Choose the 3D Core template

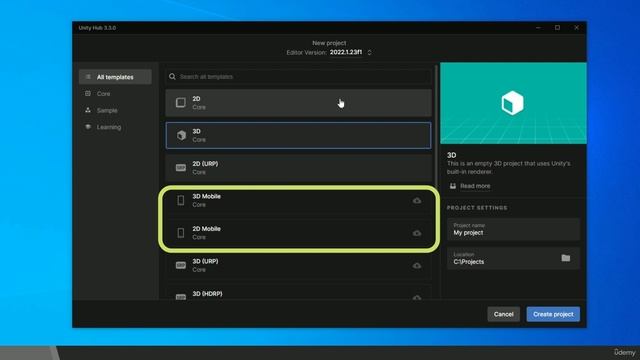(298, 136)
